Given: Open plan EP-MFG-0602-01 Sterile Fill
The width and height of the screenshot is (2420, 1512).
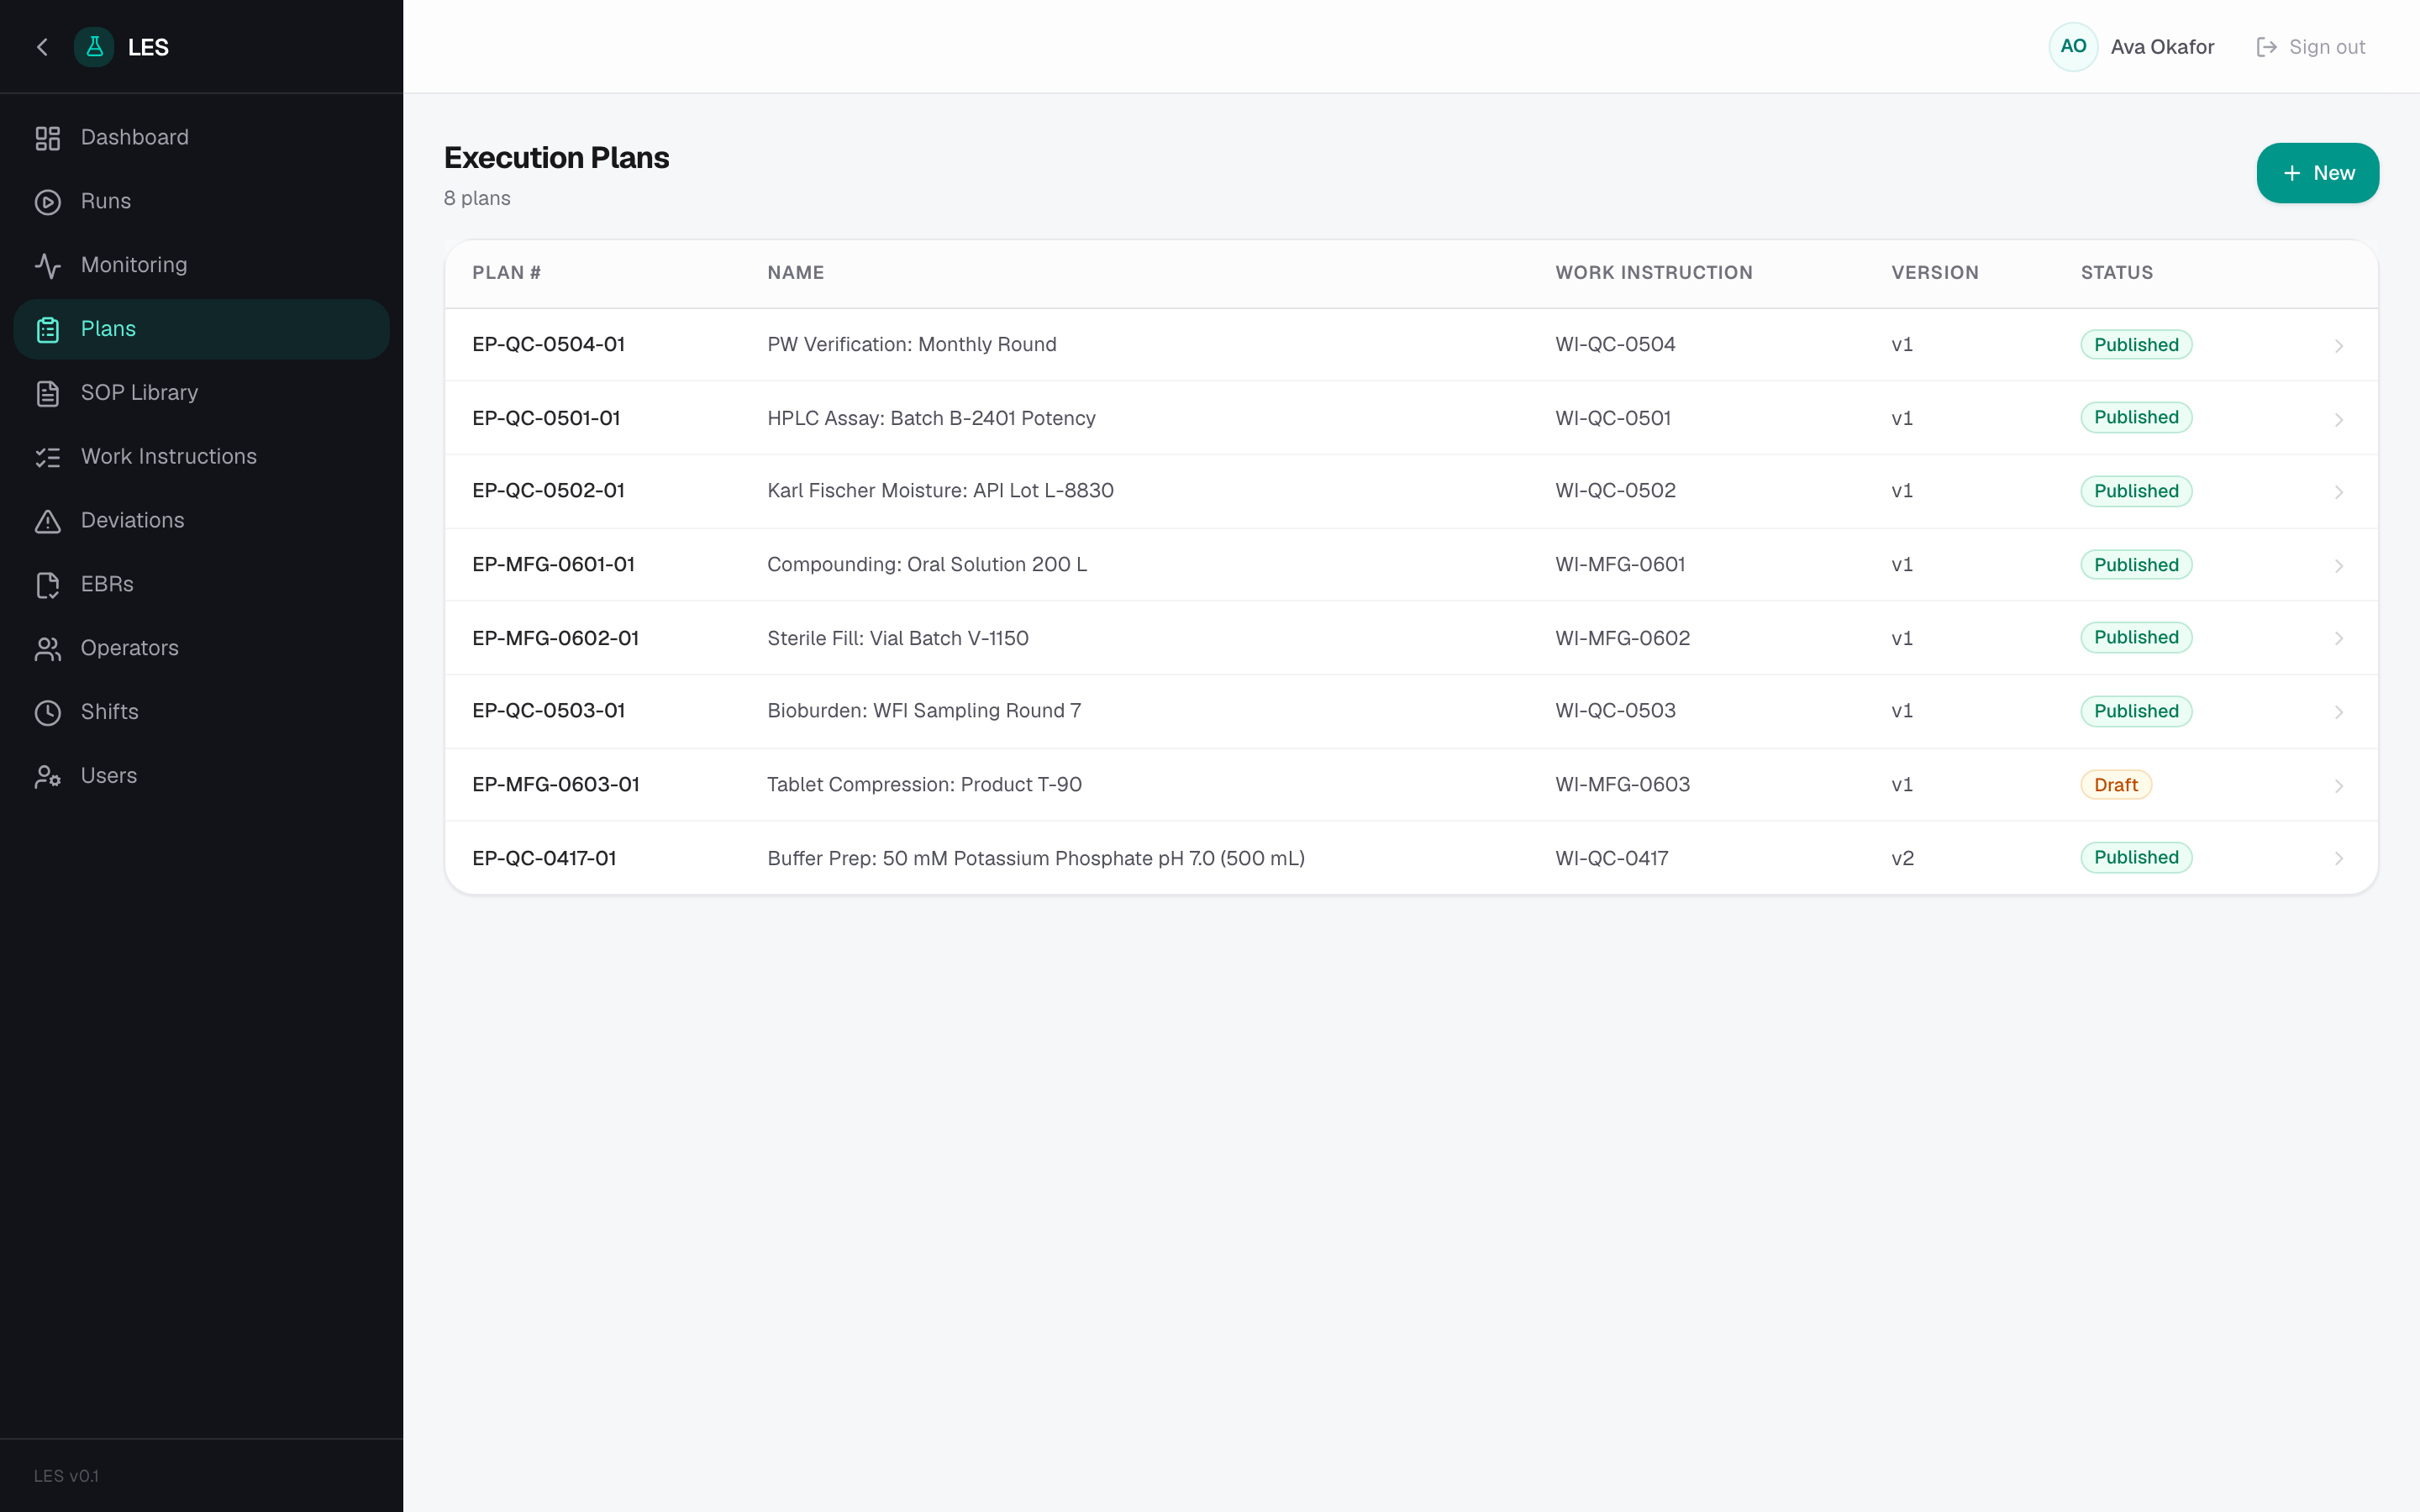Looking at the screenshot, I should point(1411,638).
